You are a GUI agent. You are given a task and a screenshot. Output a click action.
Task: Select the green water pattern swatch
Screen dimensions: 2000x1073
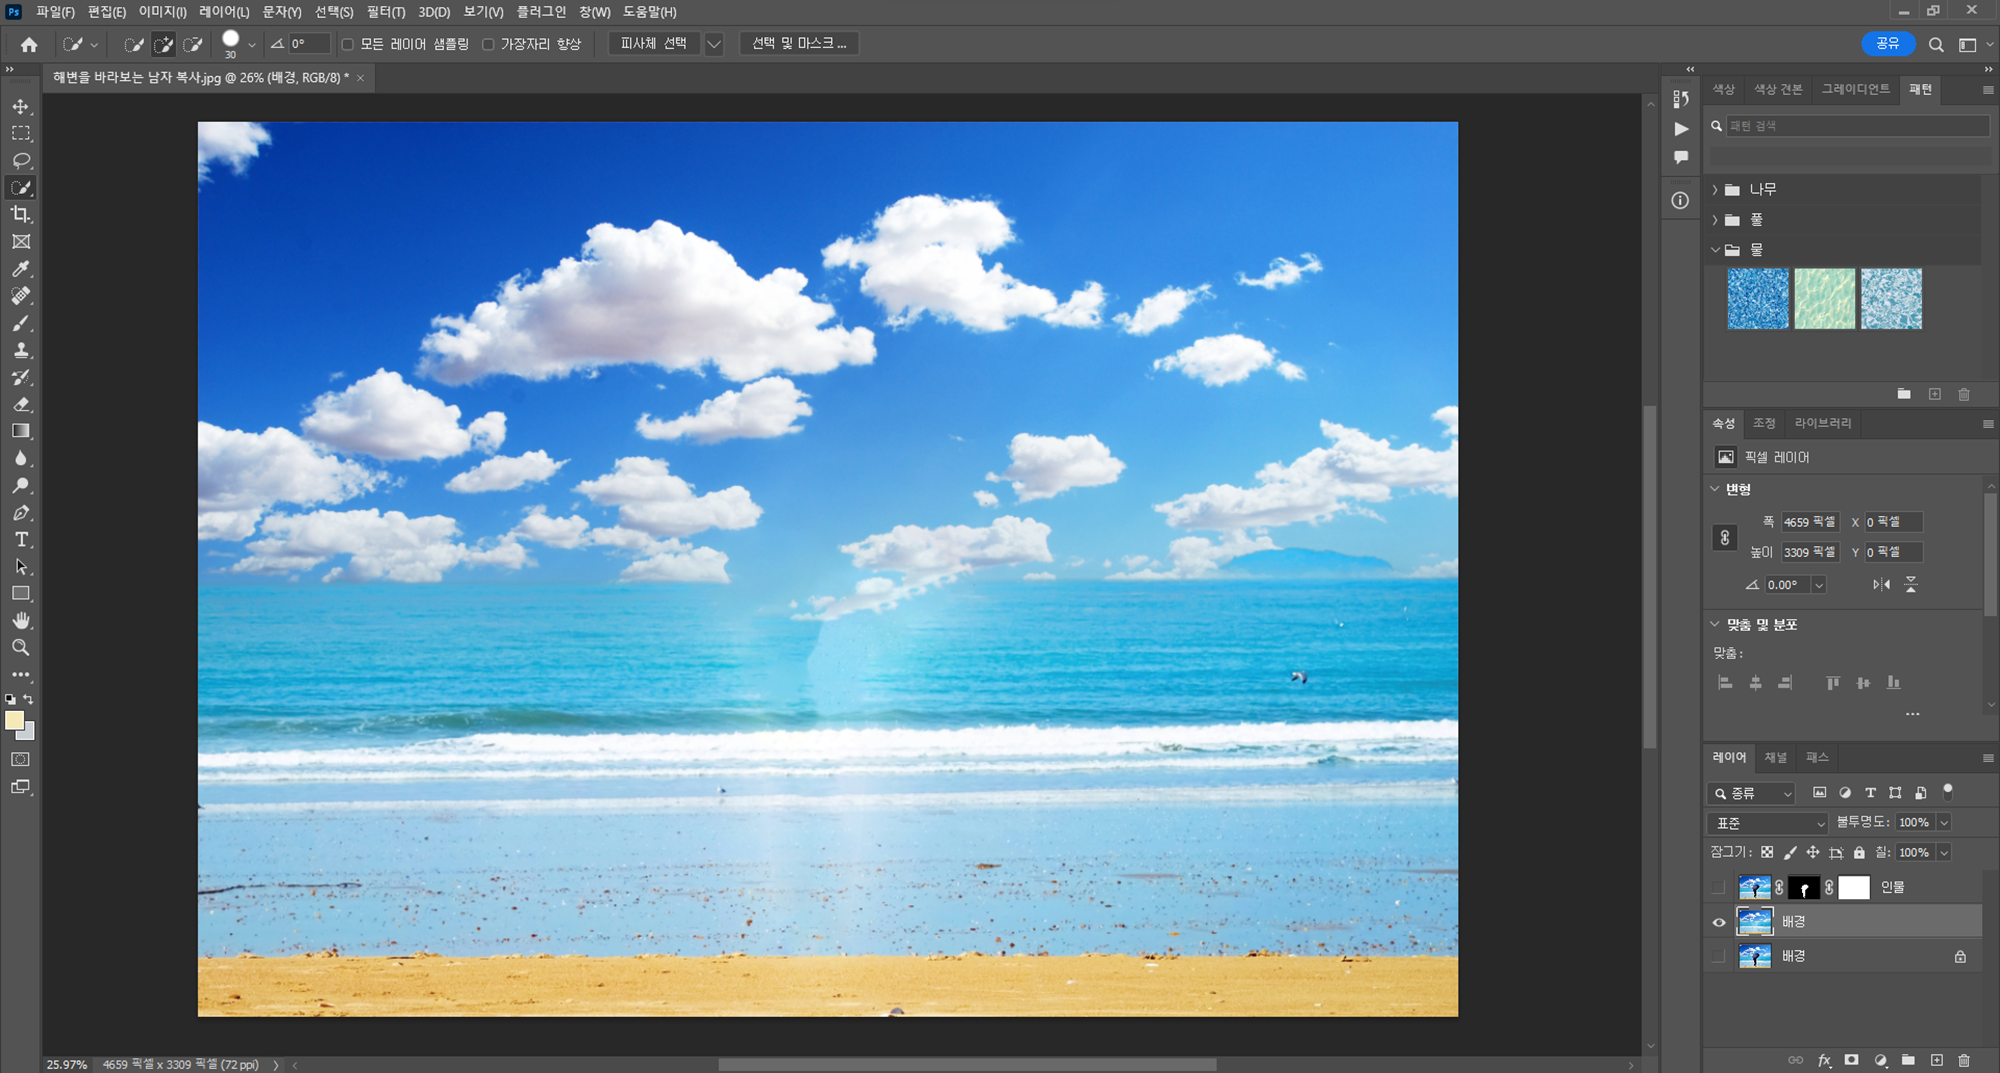(1824, 298)
